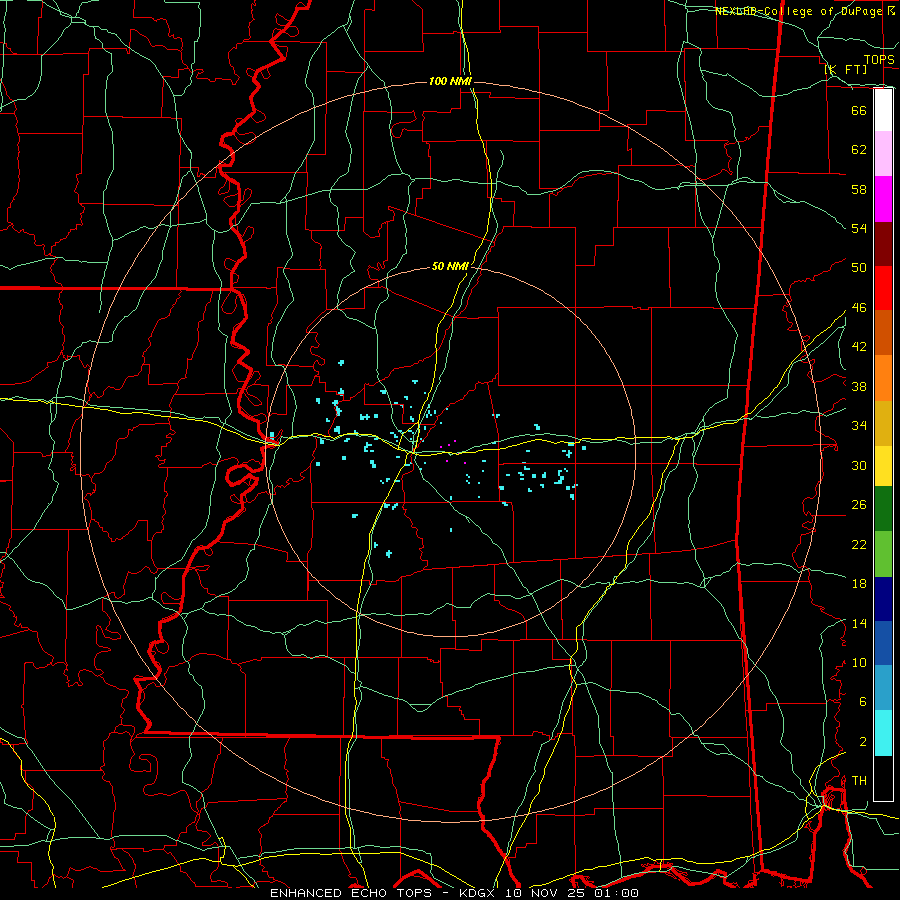
Task: Click the 26 value on the scale
Action: [859, 505]
